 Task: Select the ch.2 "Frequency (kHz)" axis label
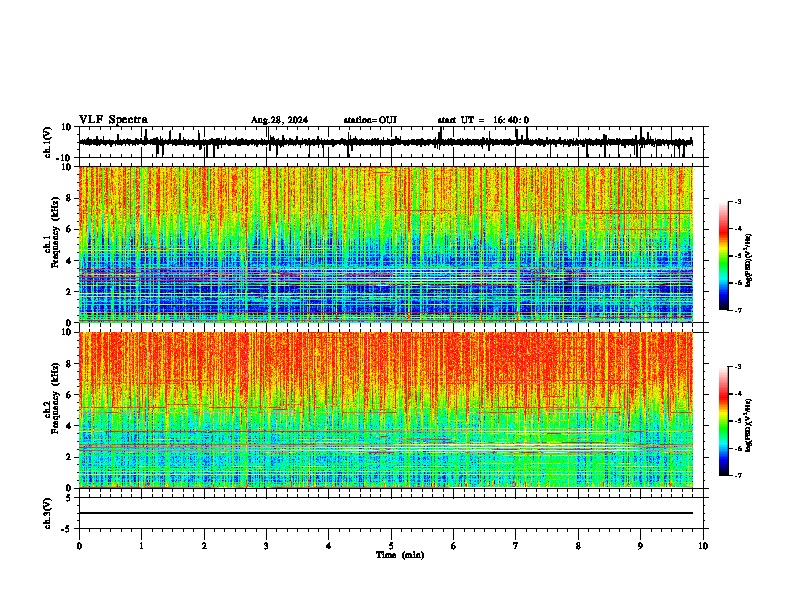coord(55,398)
